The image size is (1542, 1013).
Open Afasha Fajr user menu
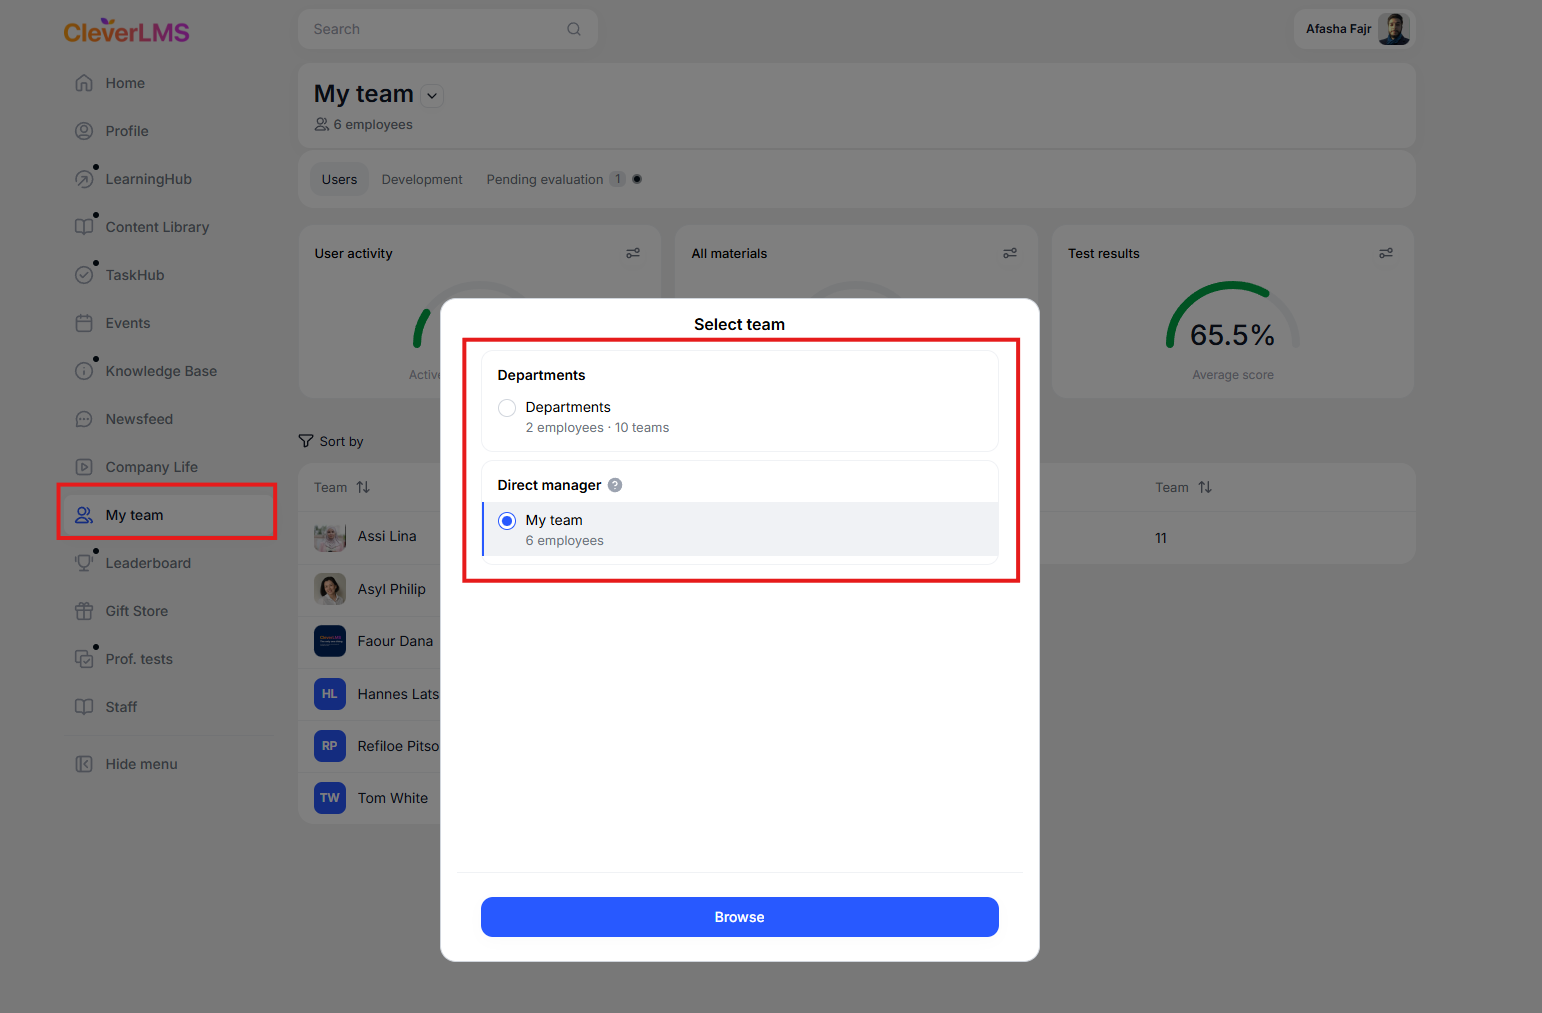click(1355, 29)
